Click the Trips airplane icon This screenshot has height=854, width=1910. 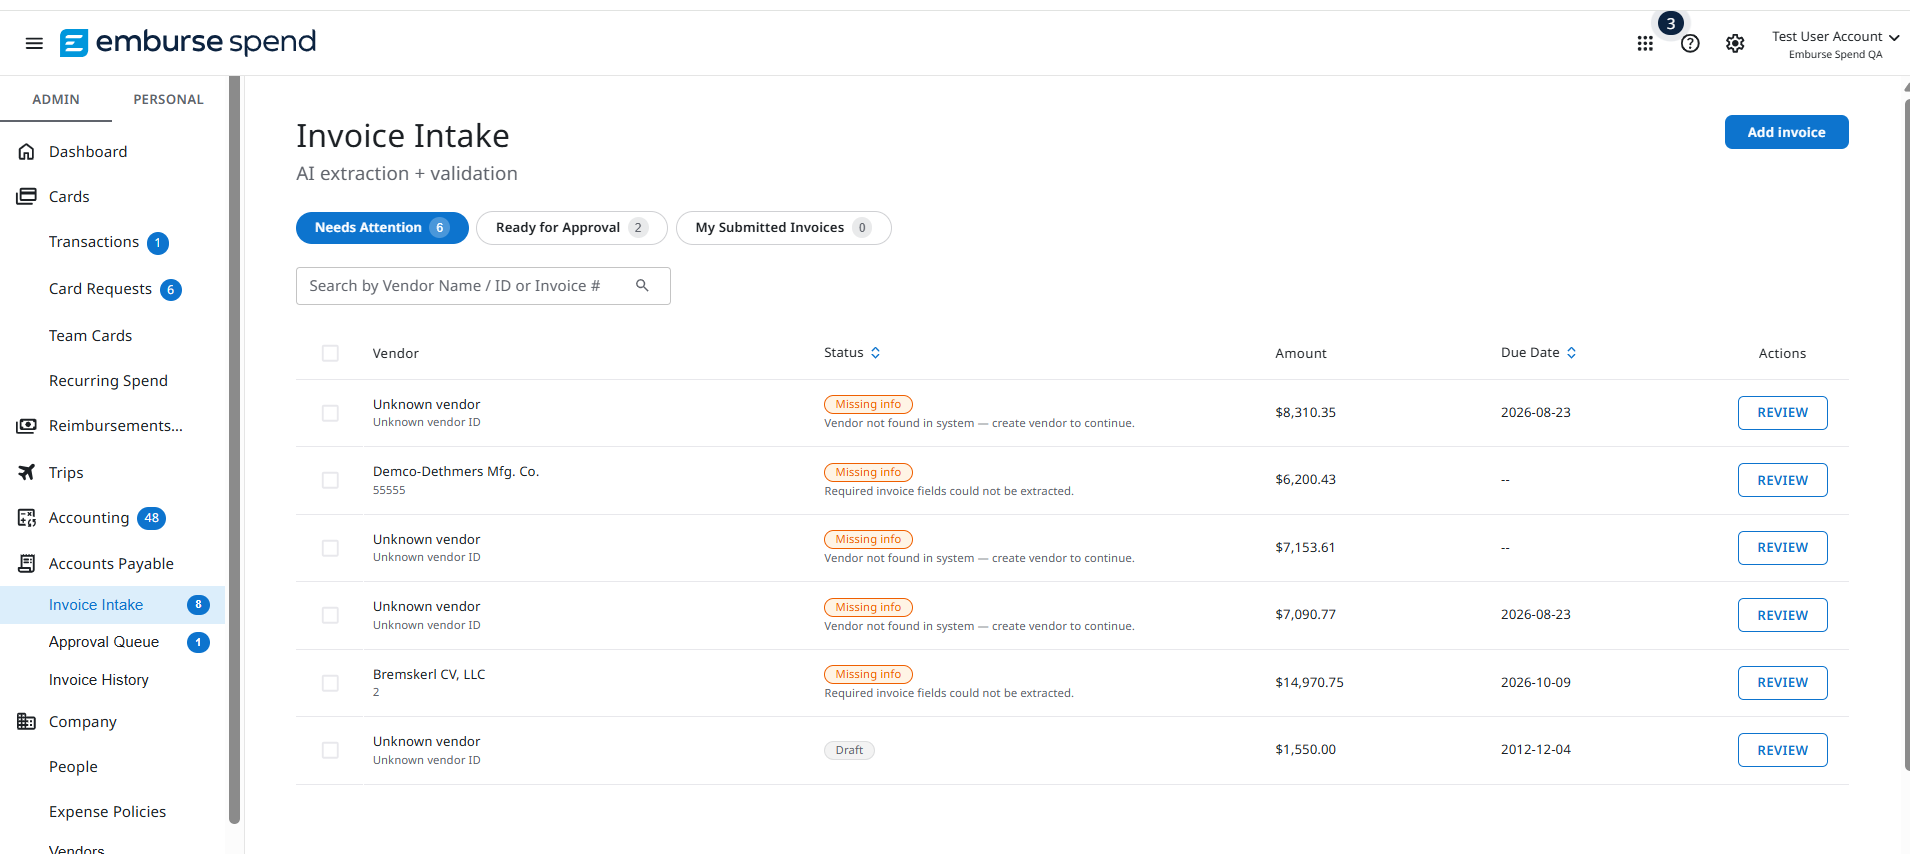point(27,473)
